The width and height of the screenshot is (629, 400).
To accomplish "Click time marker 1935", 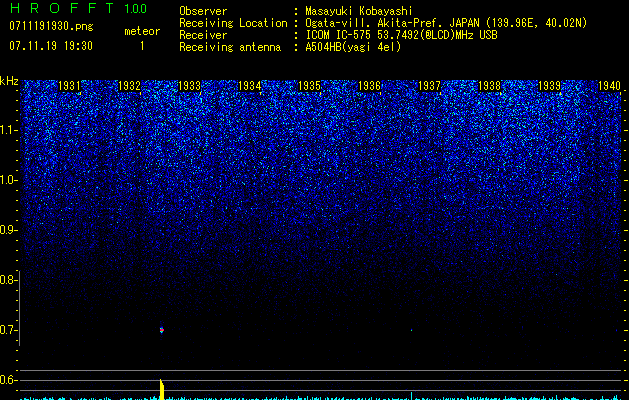I will 309,86.
